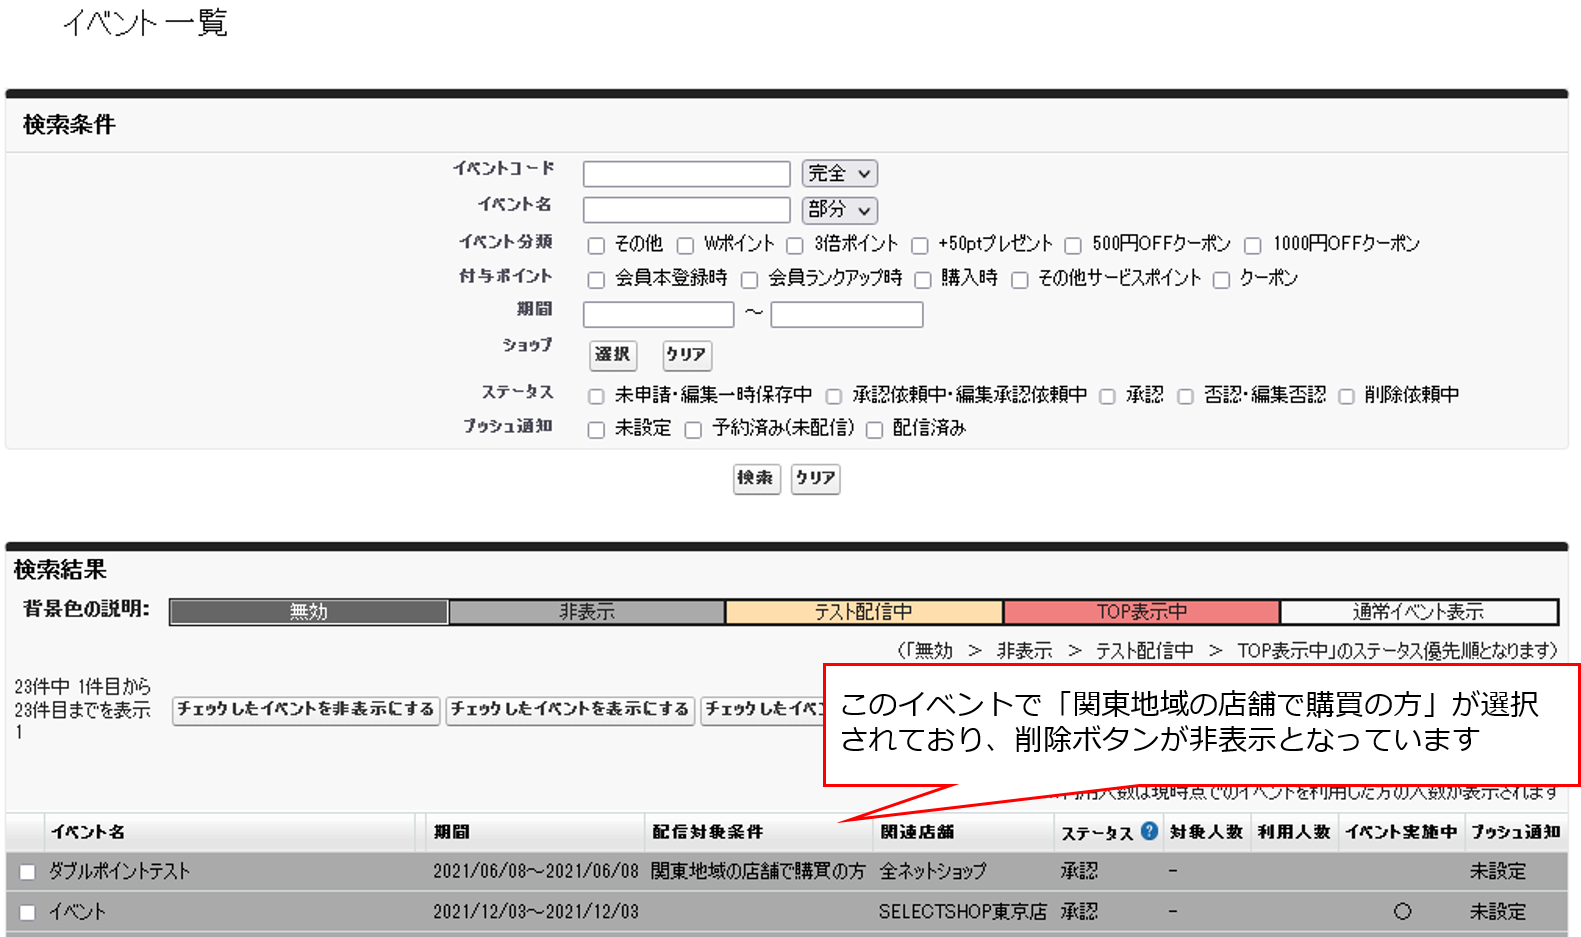Toggle the 承認 status checkbox
Viewport: 1581px width, 937px height.
(1107, 396)
